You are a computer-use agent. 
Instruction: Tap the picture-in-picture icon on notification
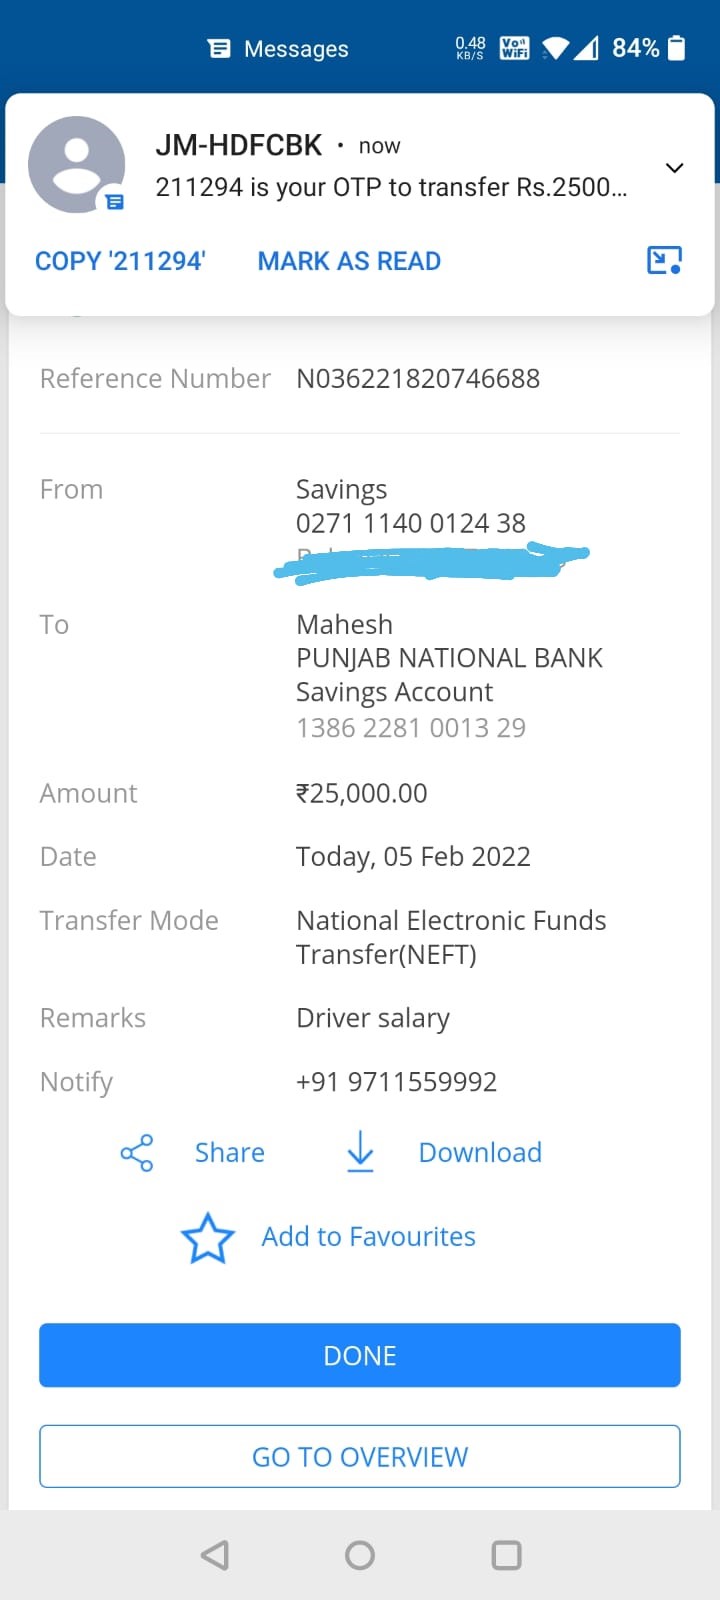(x=664, y=261)
